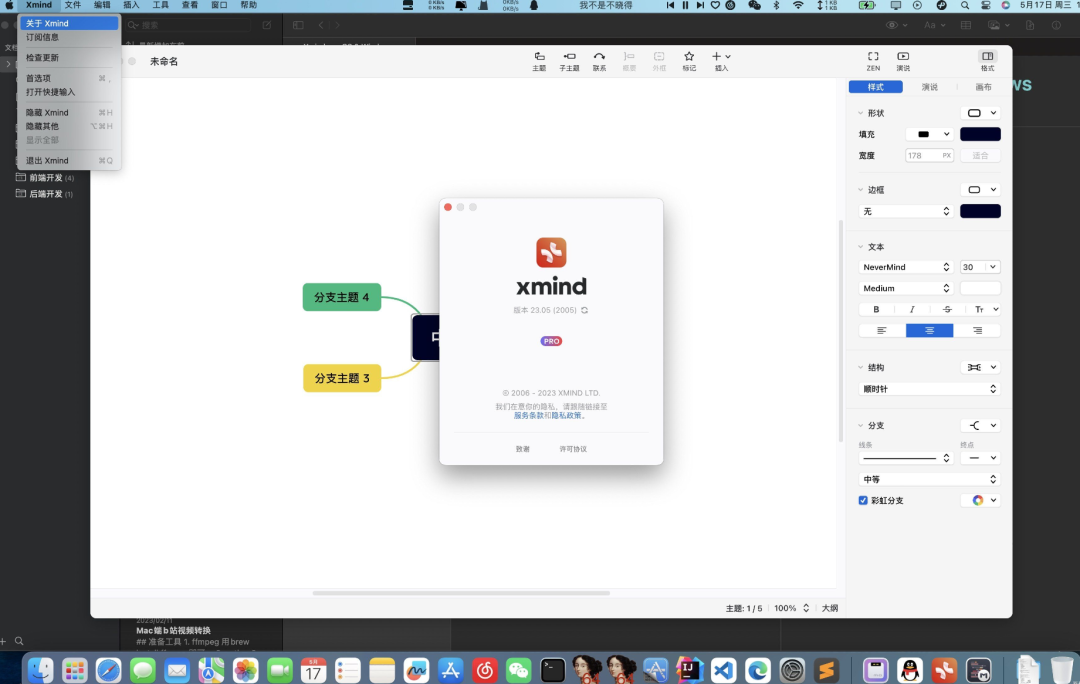The width and height of the screenshot is (1080, 684).
Task: Open the border color swatch
Action: (x=980, y=211)
